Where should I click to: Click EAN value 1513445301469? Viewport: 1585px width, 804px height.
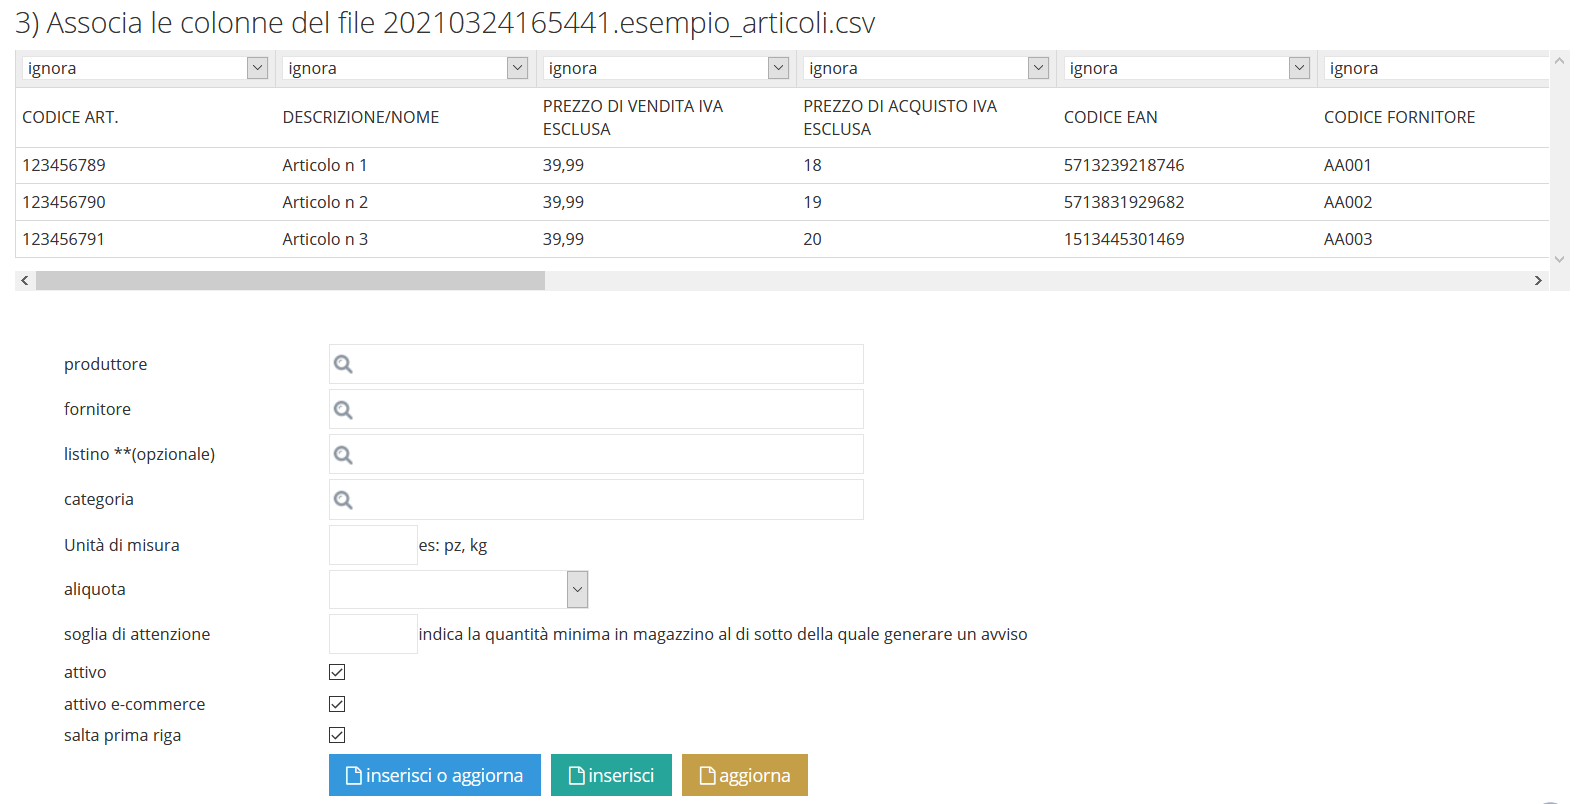point(1124,239)
